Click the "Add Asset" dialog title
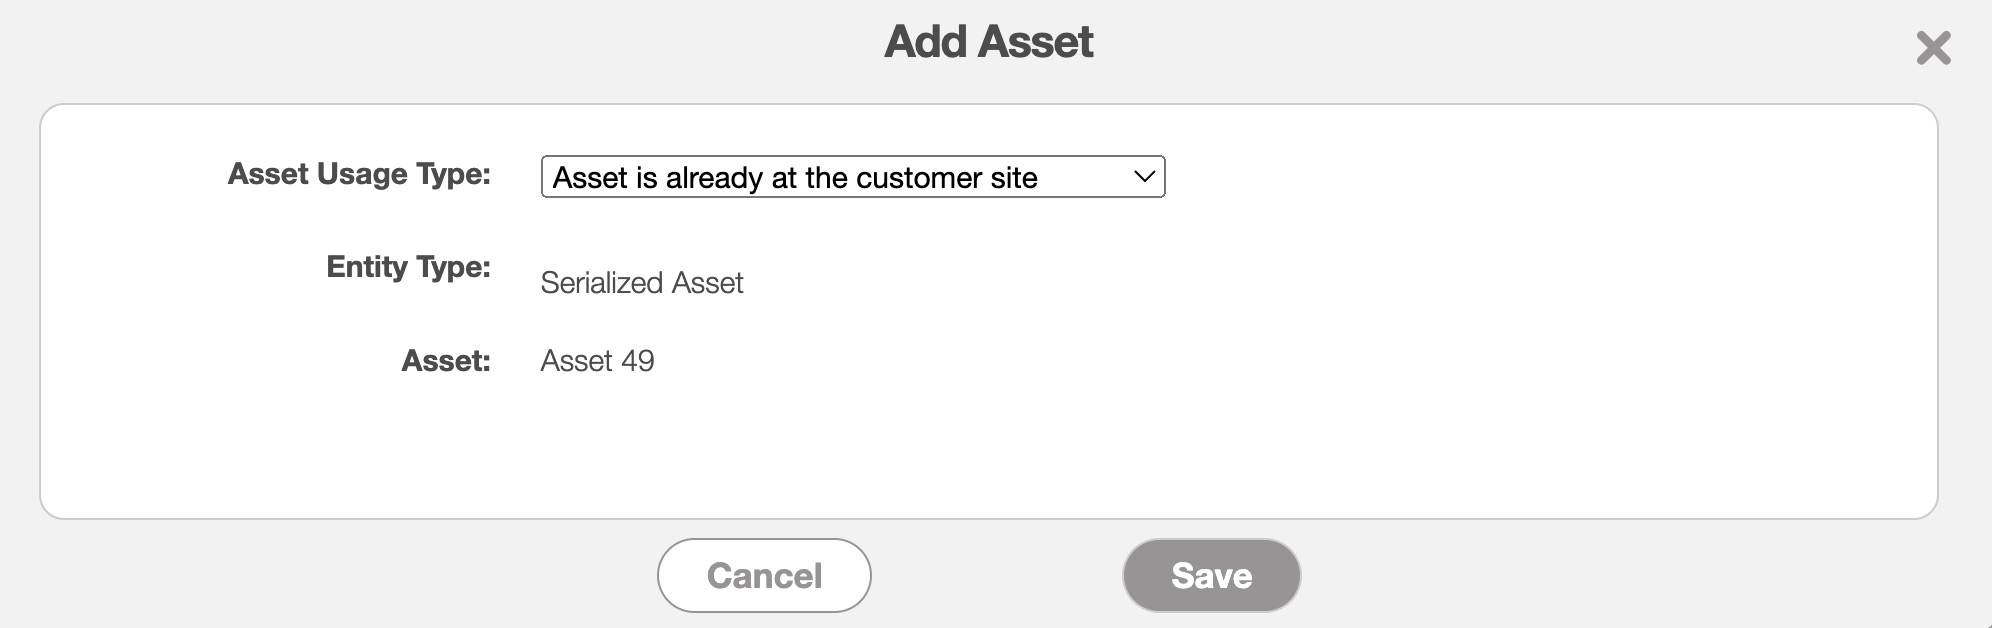Screen dimensions: 1992x628 point(988,42)
